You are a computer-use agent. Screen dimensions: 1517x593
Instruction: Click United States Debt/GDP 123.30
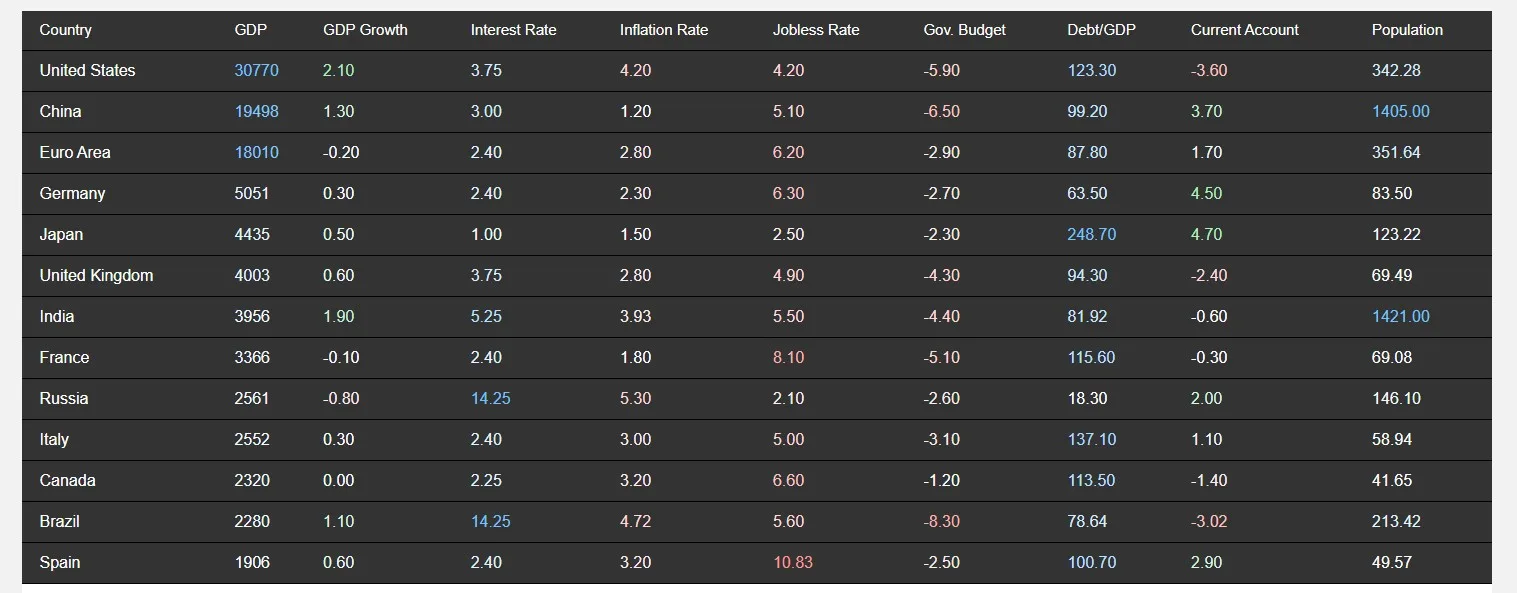pos(1092,70)
